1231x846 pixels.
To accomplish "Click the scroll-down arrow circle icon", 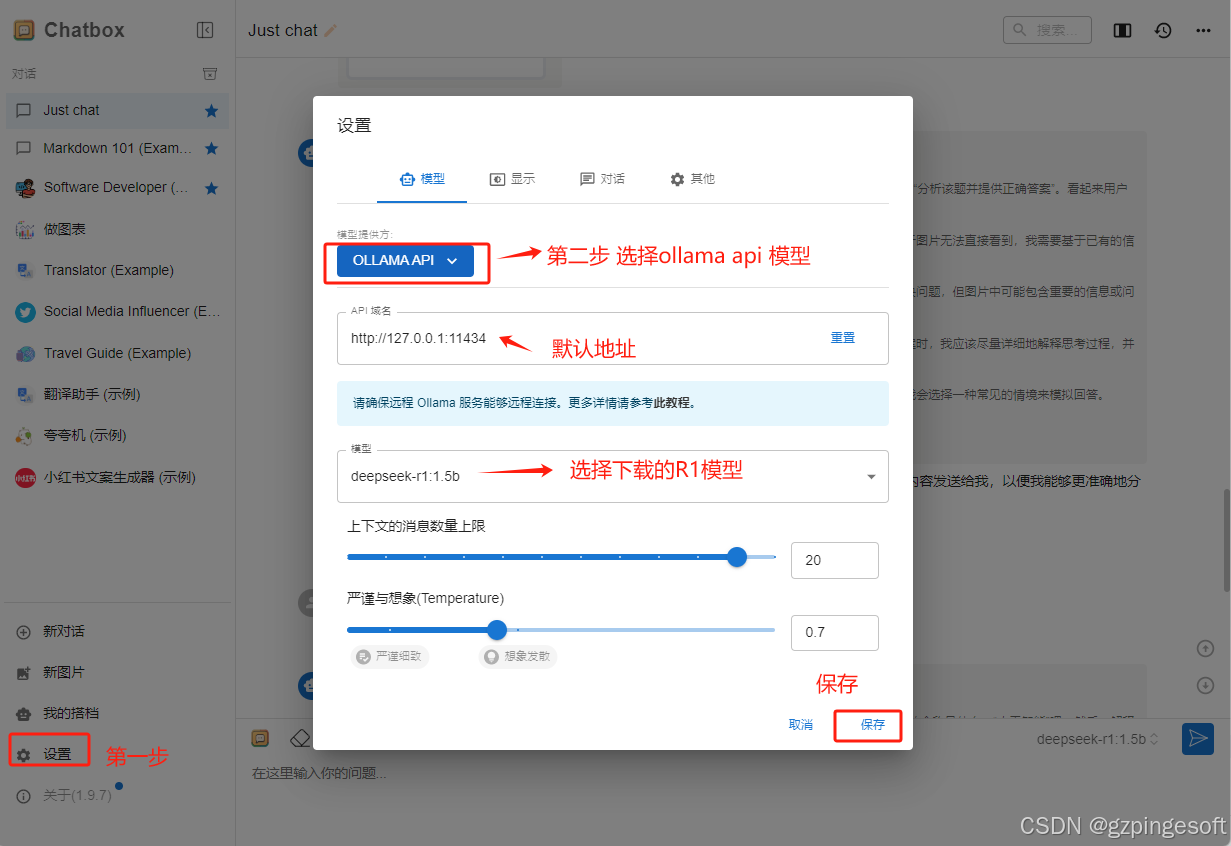I will [1205, 685].
